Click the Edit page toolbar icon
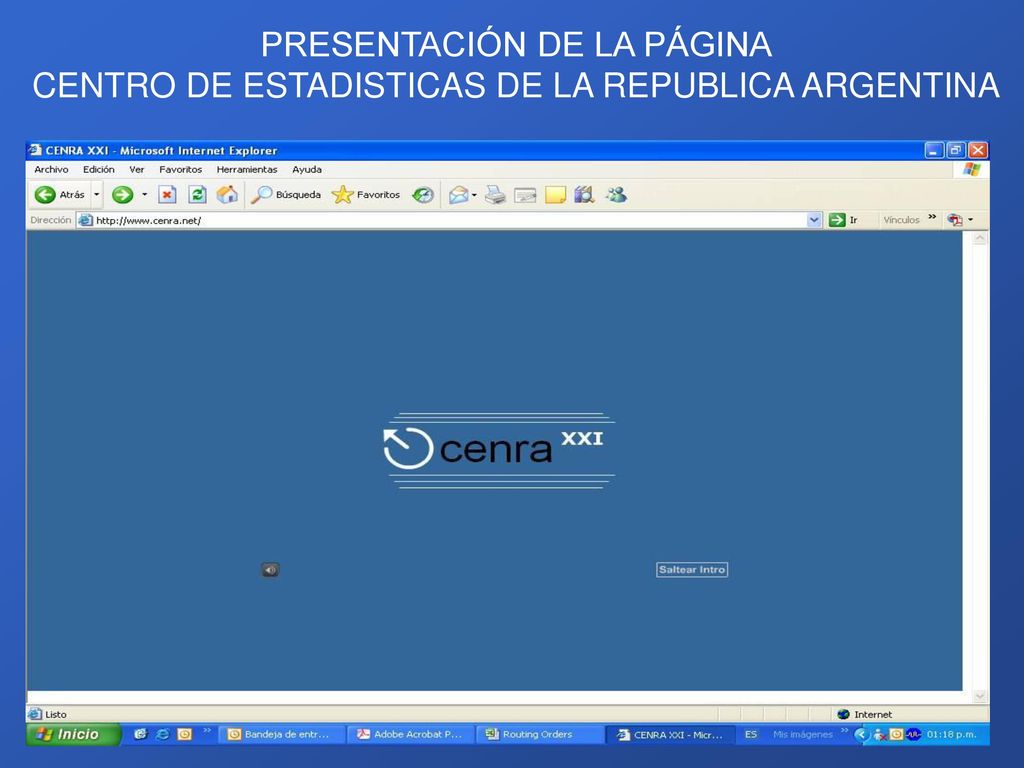The image size is (1024, 768). pyautogui.click(x=525, y=195)
